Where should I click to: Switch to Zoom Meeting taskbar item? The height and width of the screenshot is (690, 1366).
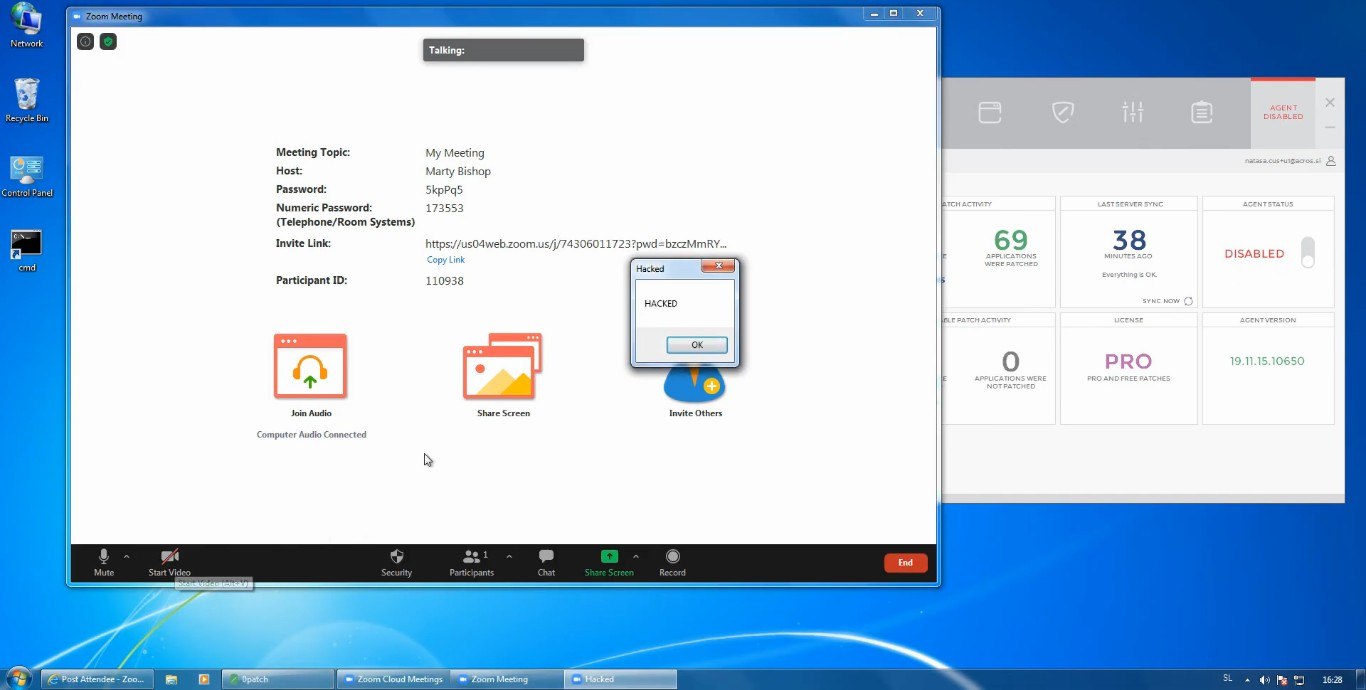point(507,679)
